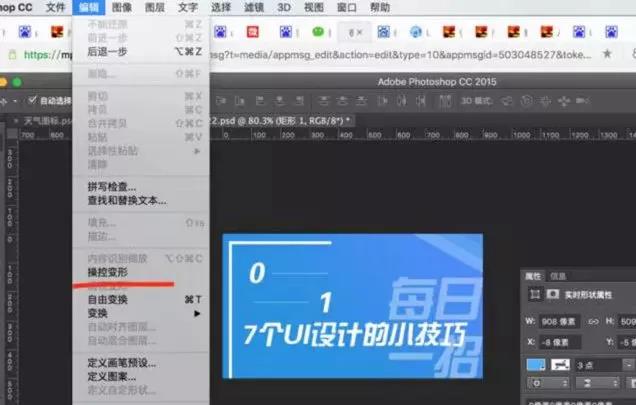Switch to the globe-icon browser tab

(416, 32)
